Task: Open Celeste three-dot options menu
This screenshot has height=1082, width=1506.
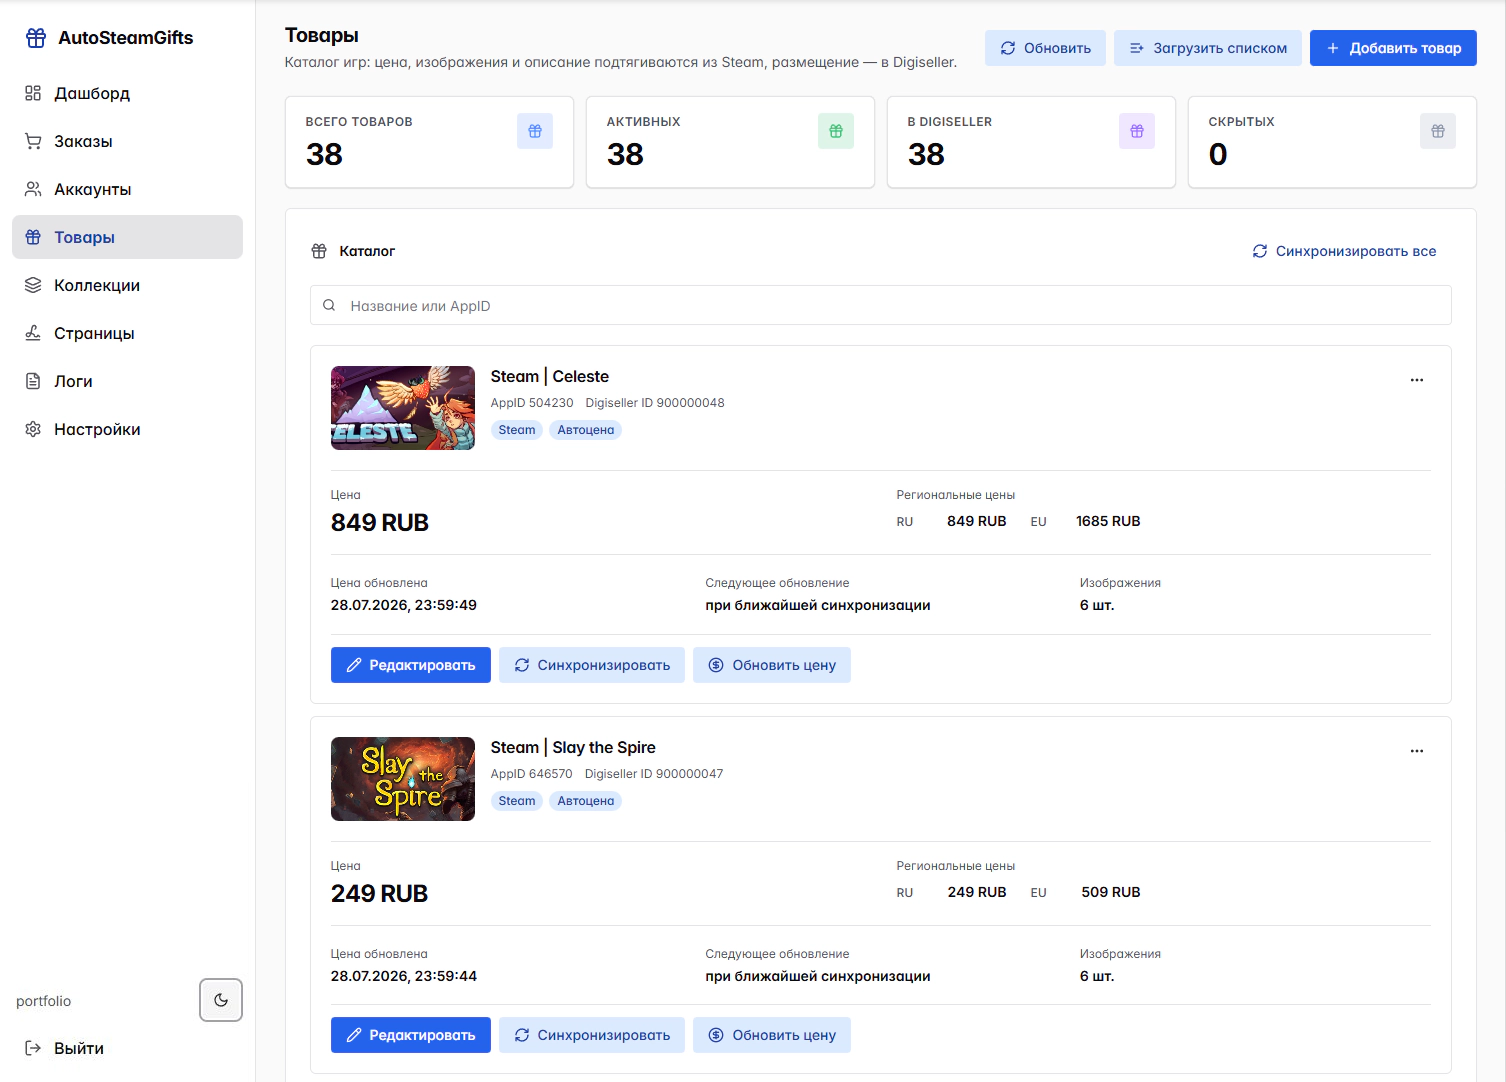Action: coord(1417,380)
